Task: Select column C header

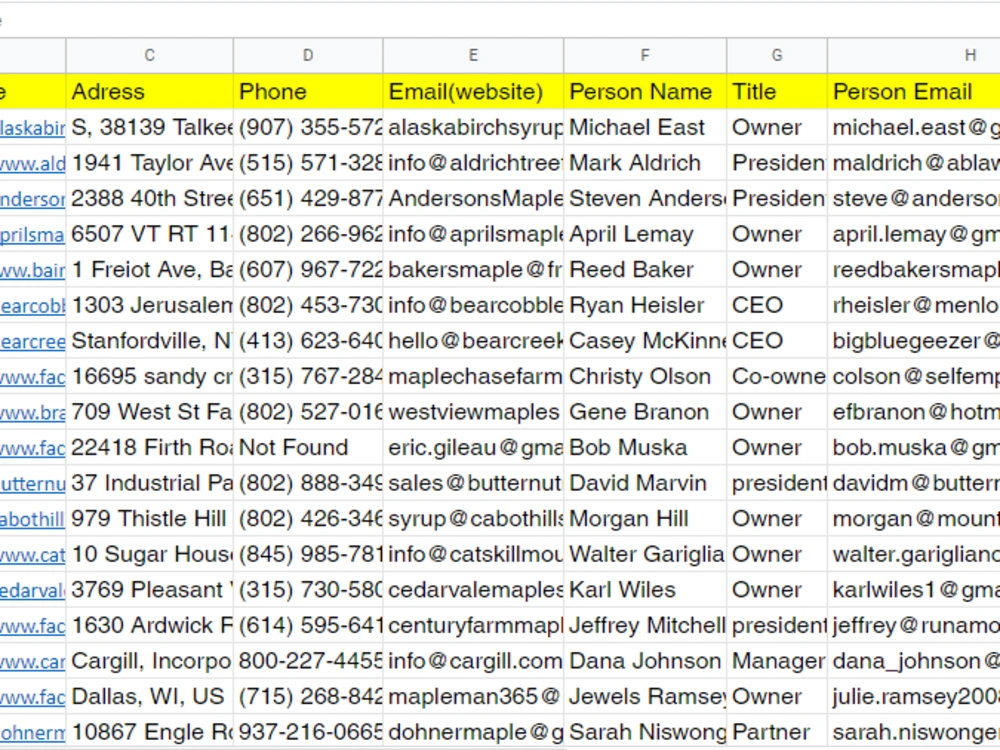Action: 149,55
